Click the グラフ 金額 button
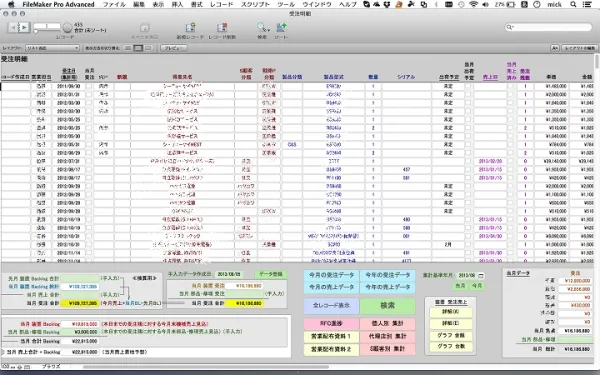This screenshot has width=600, height=375. click(x=451, y=336)
